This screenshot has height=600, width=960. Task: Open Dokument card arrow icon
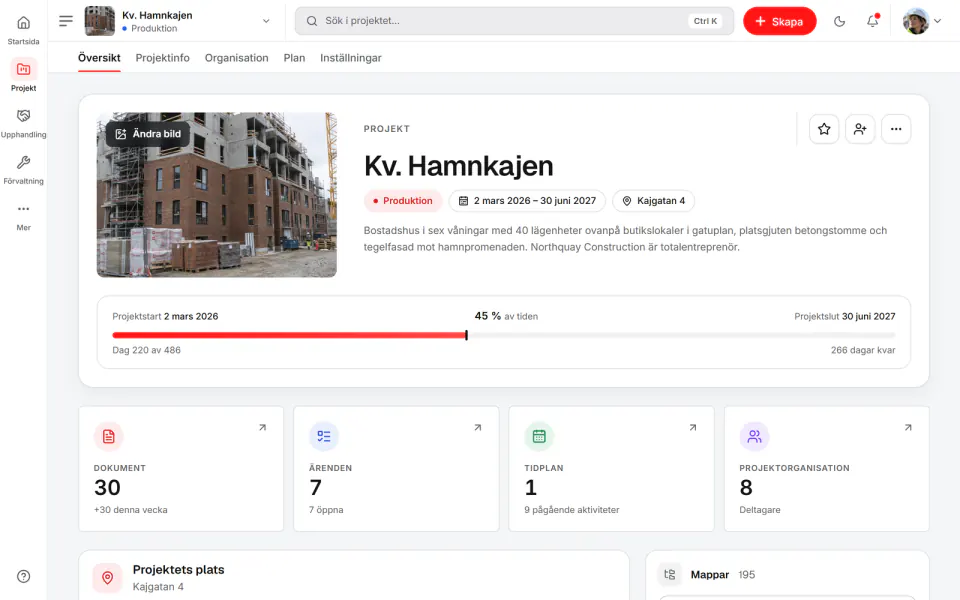[x=262, y=427]
